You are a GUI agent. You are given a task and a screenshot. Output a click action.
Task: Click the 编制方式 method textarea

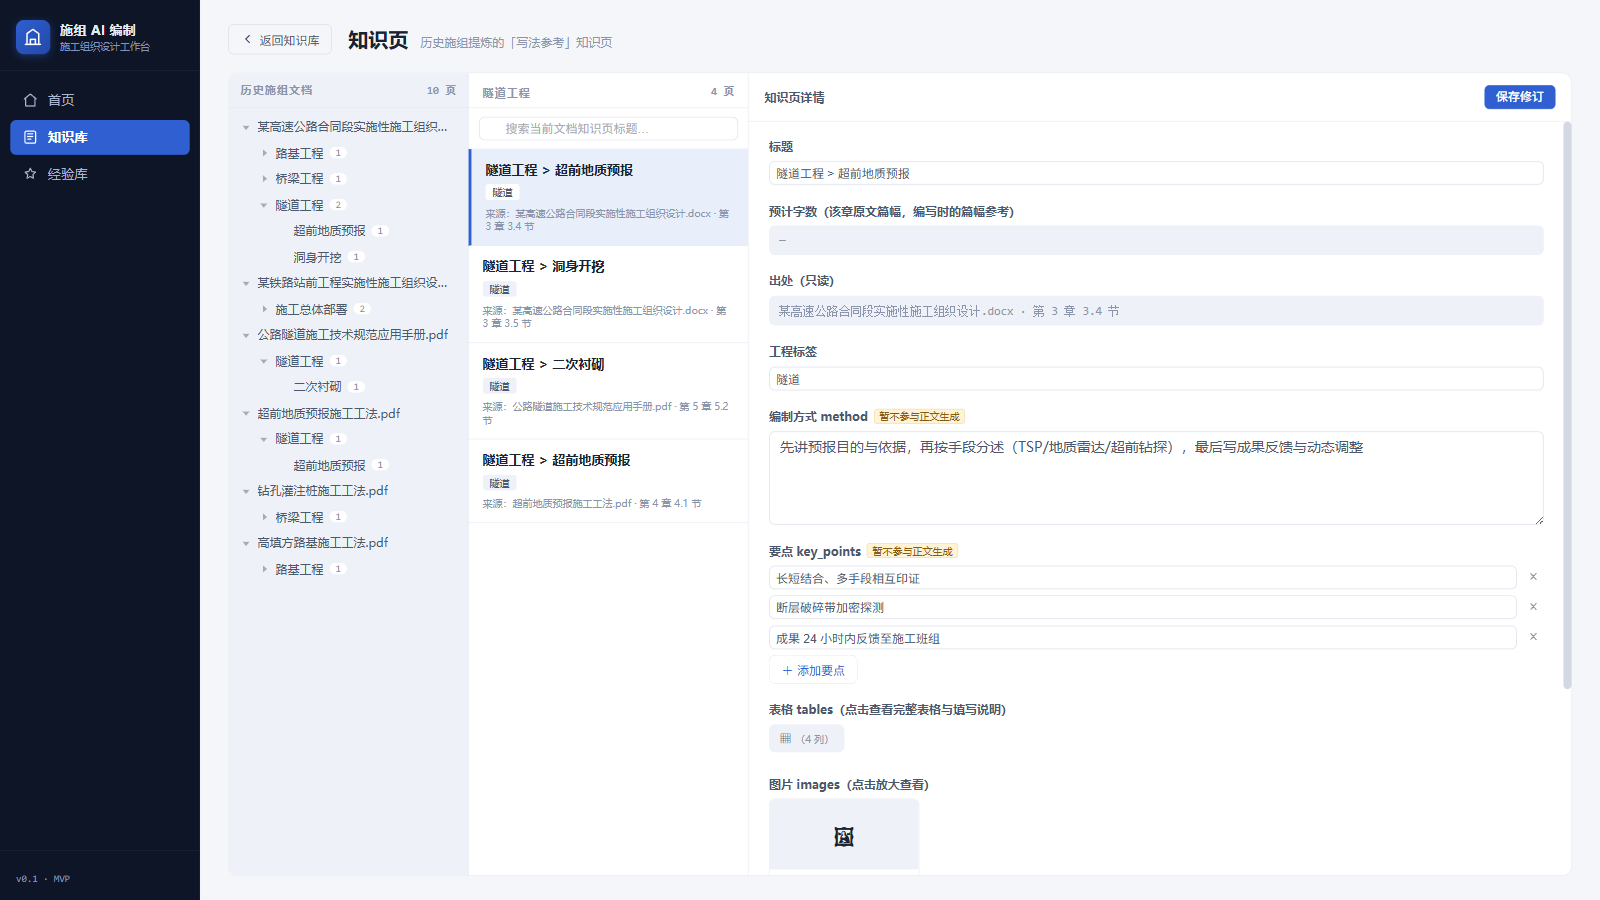click(x=1156, y=478)
